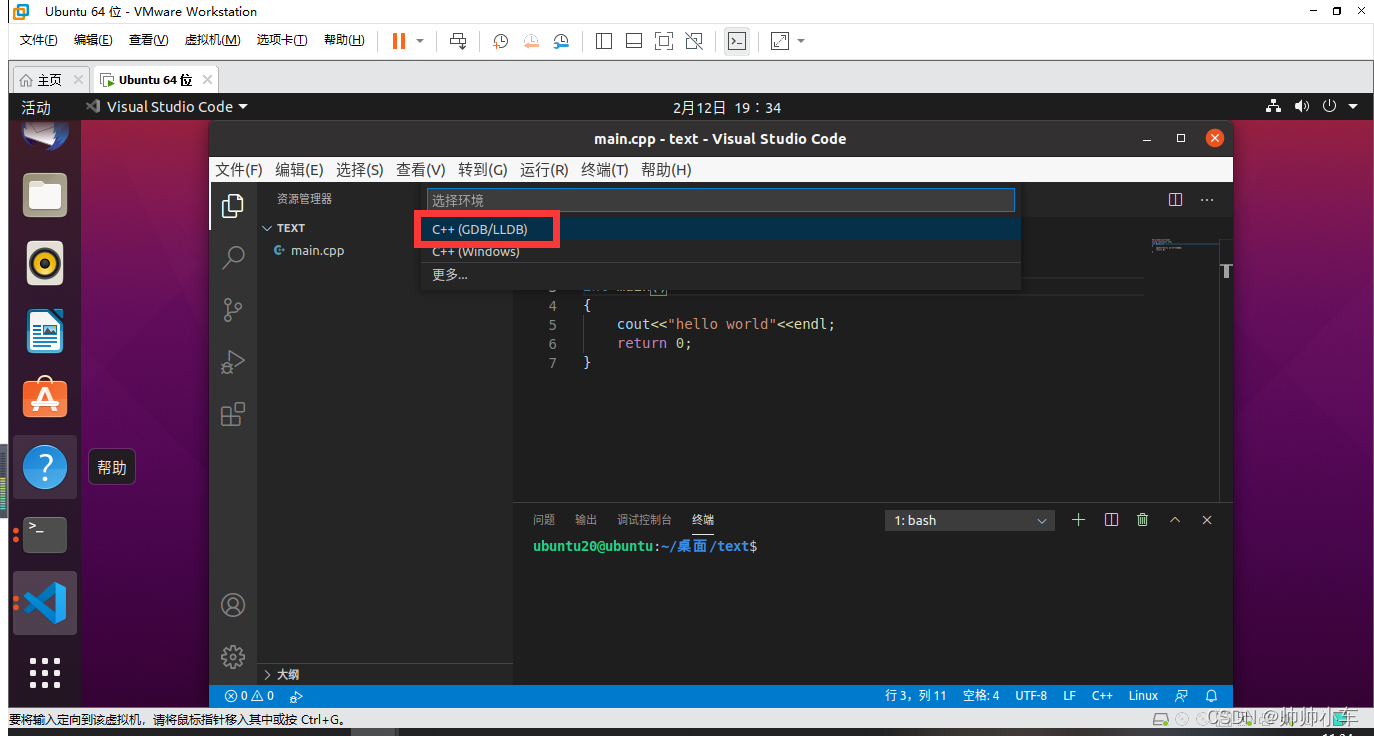Open Ubuntu Software from dock
The width and height of the screenshot is (1374, 736).
point(45,398)
